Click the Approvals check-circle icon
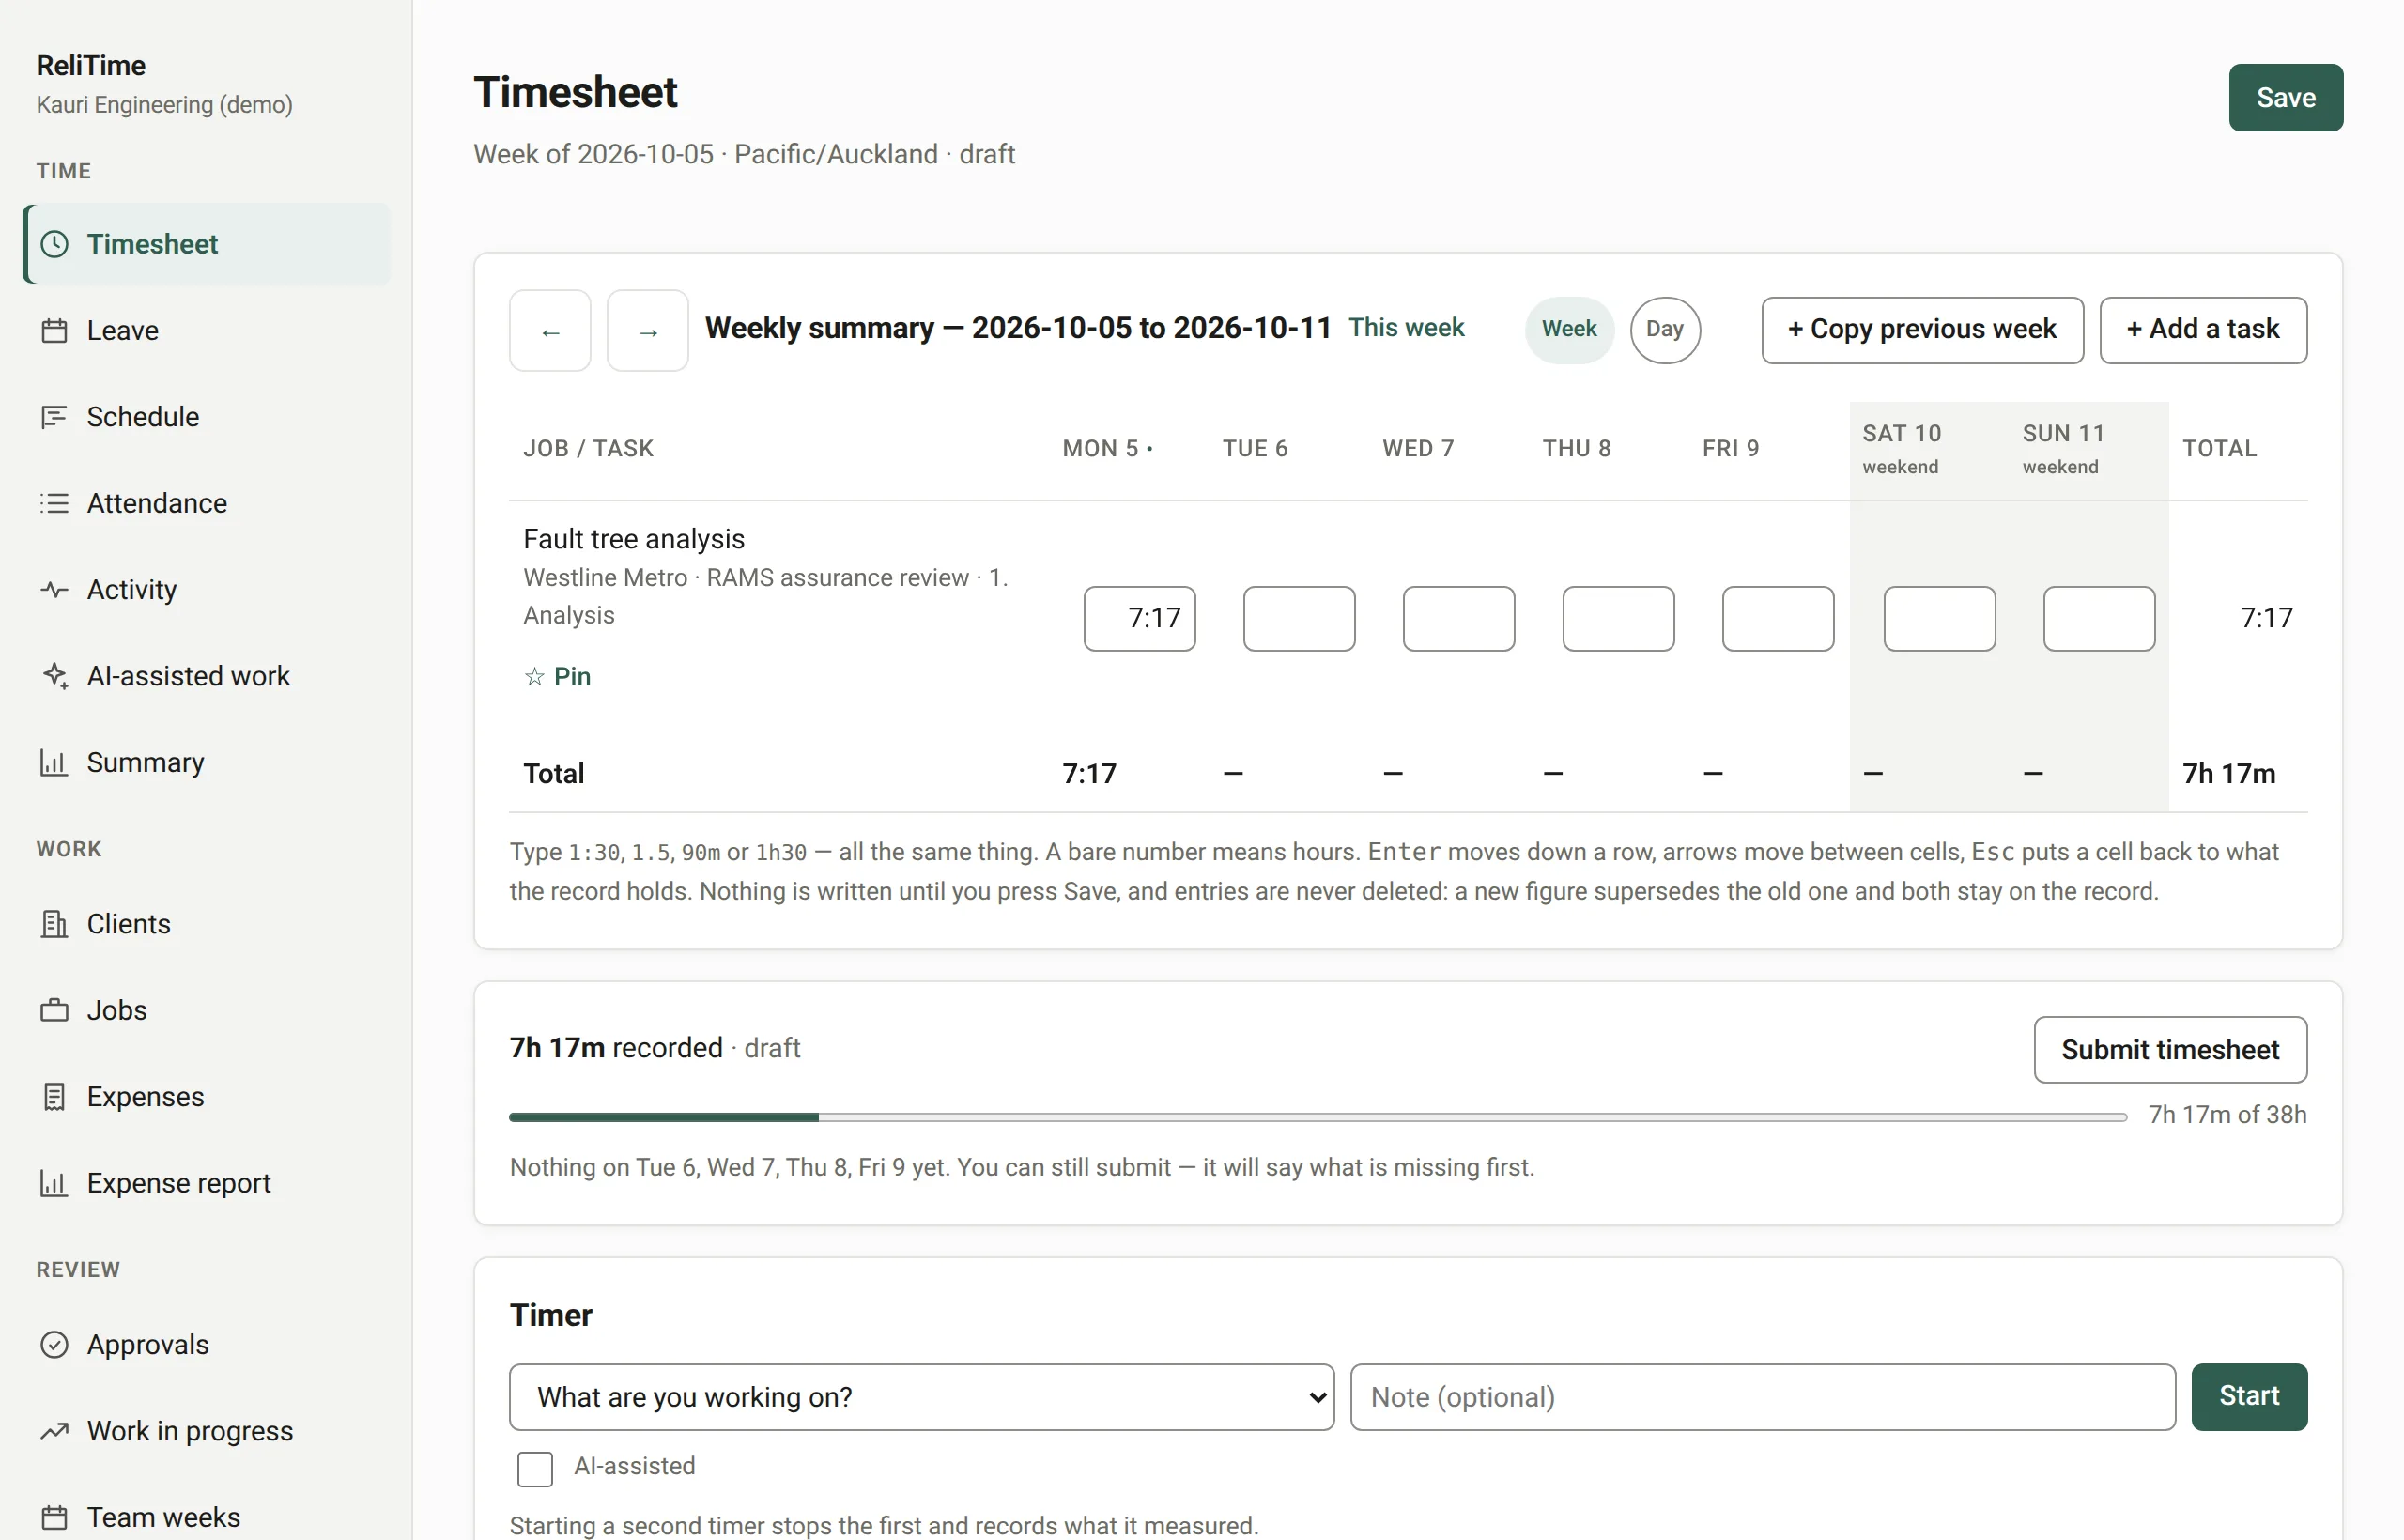This screenshot has height=1540, width=2404. (x=54, y=1345)
